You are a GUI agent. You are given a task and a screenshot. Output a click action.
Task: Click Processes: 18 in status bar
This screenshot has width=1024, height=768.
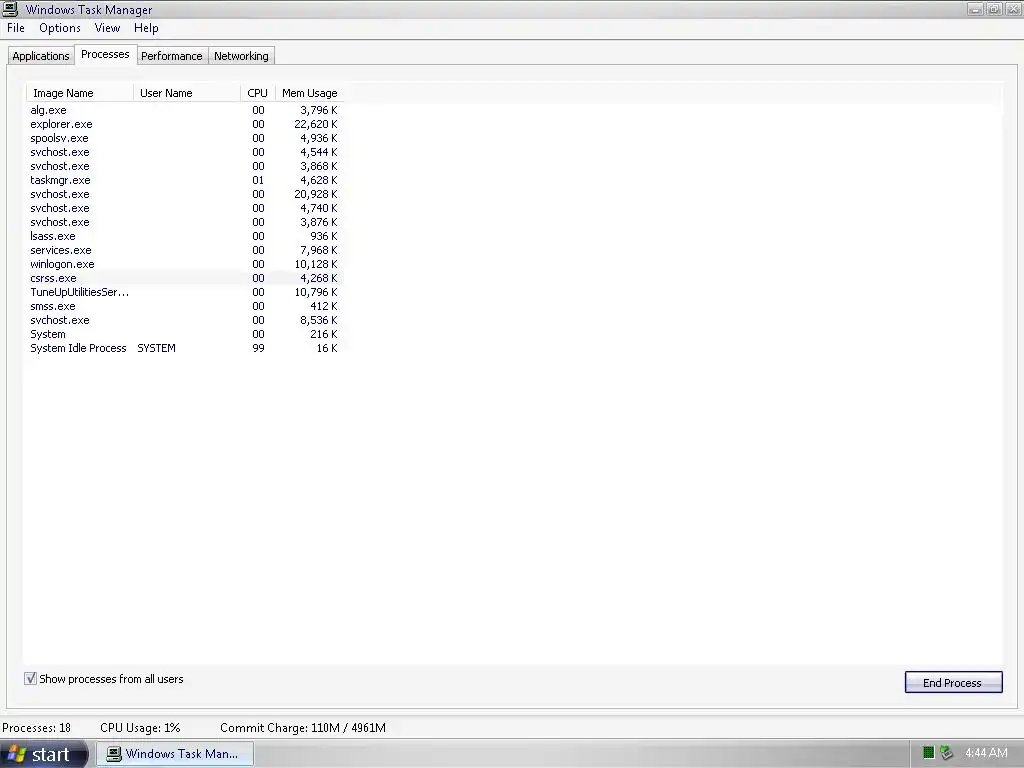(37, 728)
